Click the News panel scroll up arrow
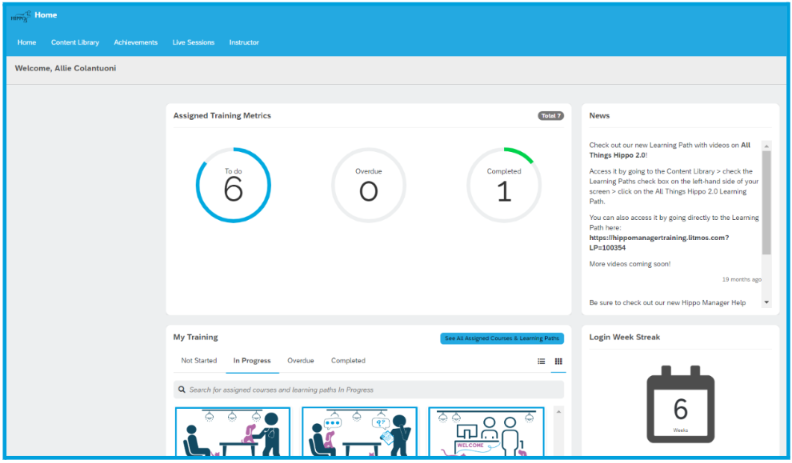Viewport: 792px width, 463px height. tap(766, 146)
